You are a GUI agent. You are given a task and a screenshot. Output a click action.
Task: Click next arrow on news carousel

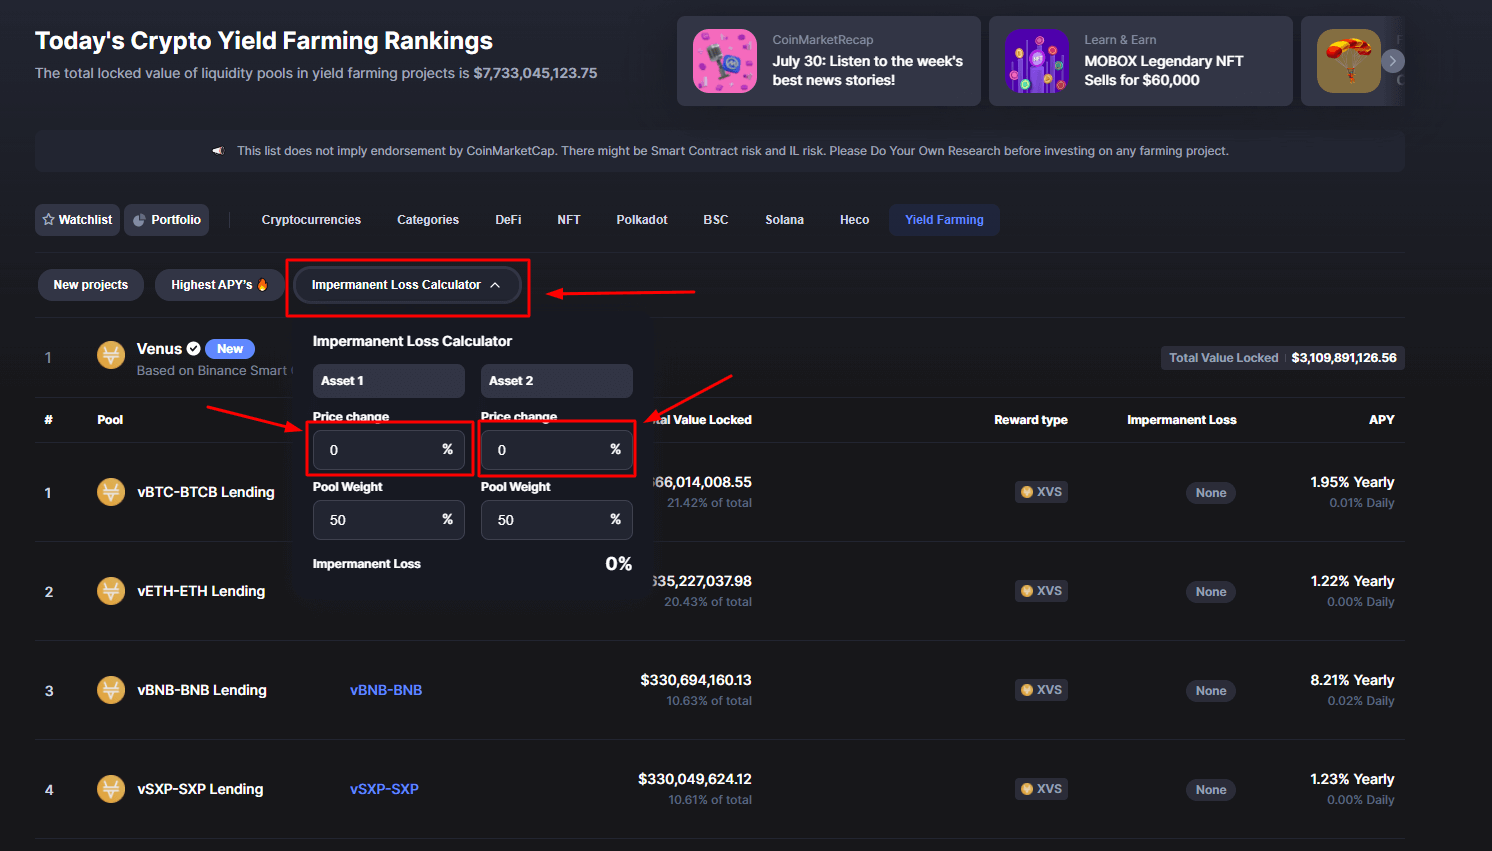(1393, 61)
